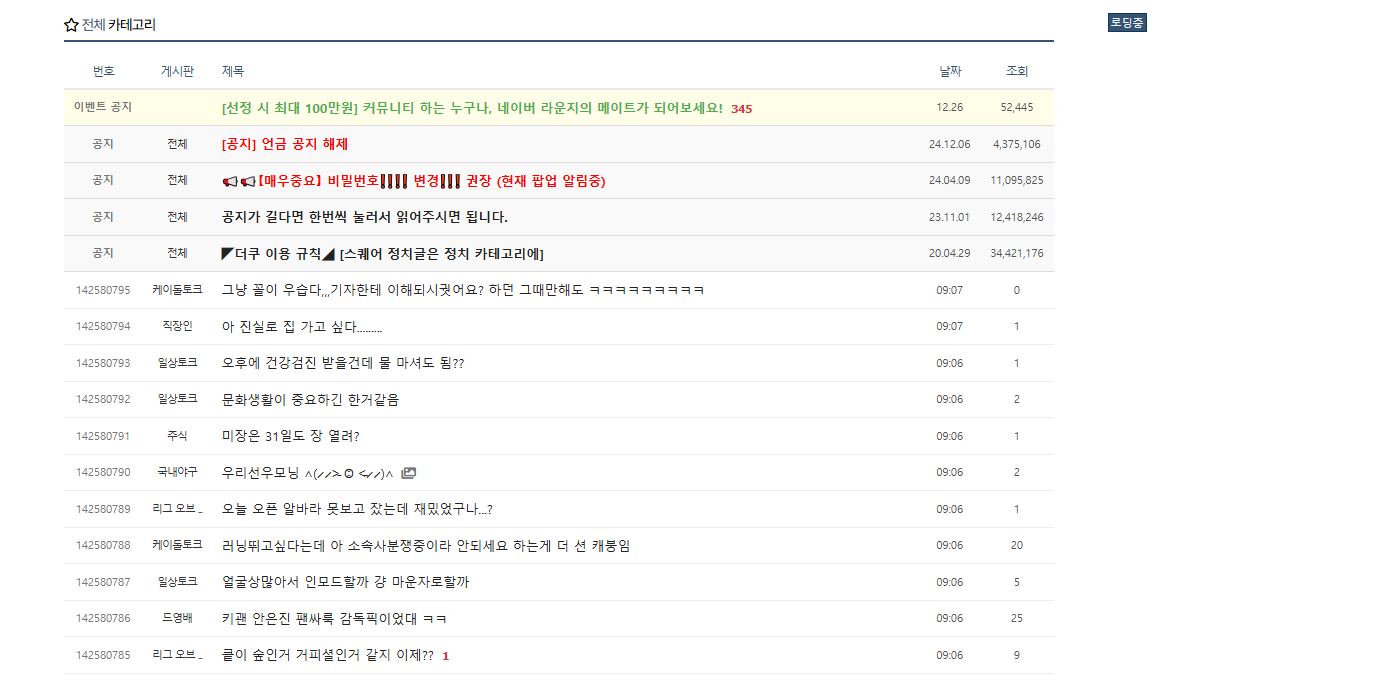The width and height of the screenshot is (1391, 676).
Task: Select the 국내야구 board category label
Action: point(177,472)
